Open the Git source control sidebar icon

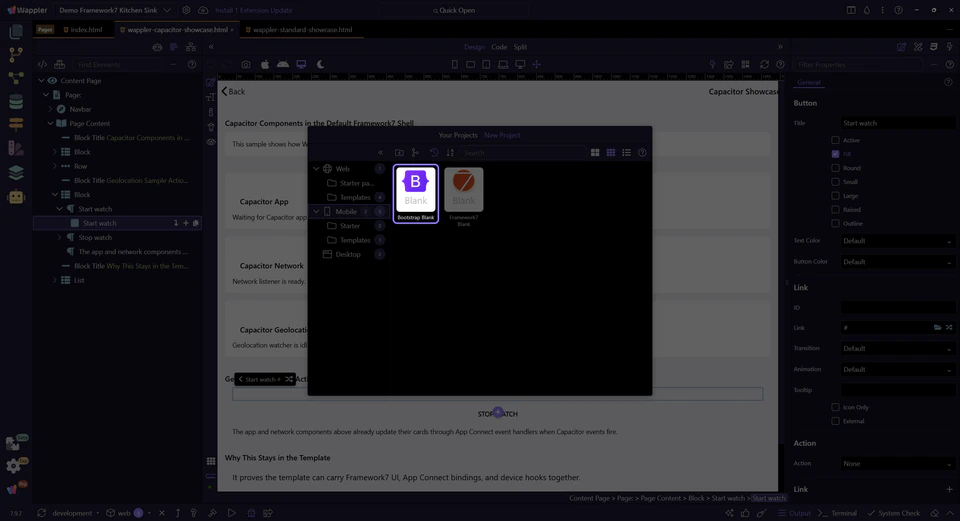coord(16,54)
